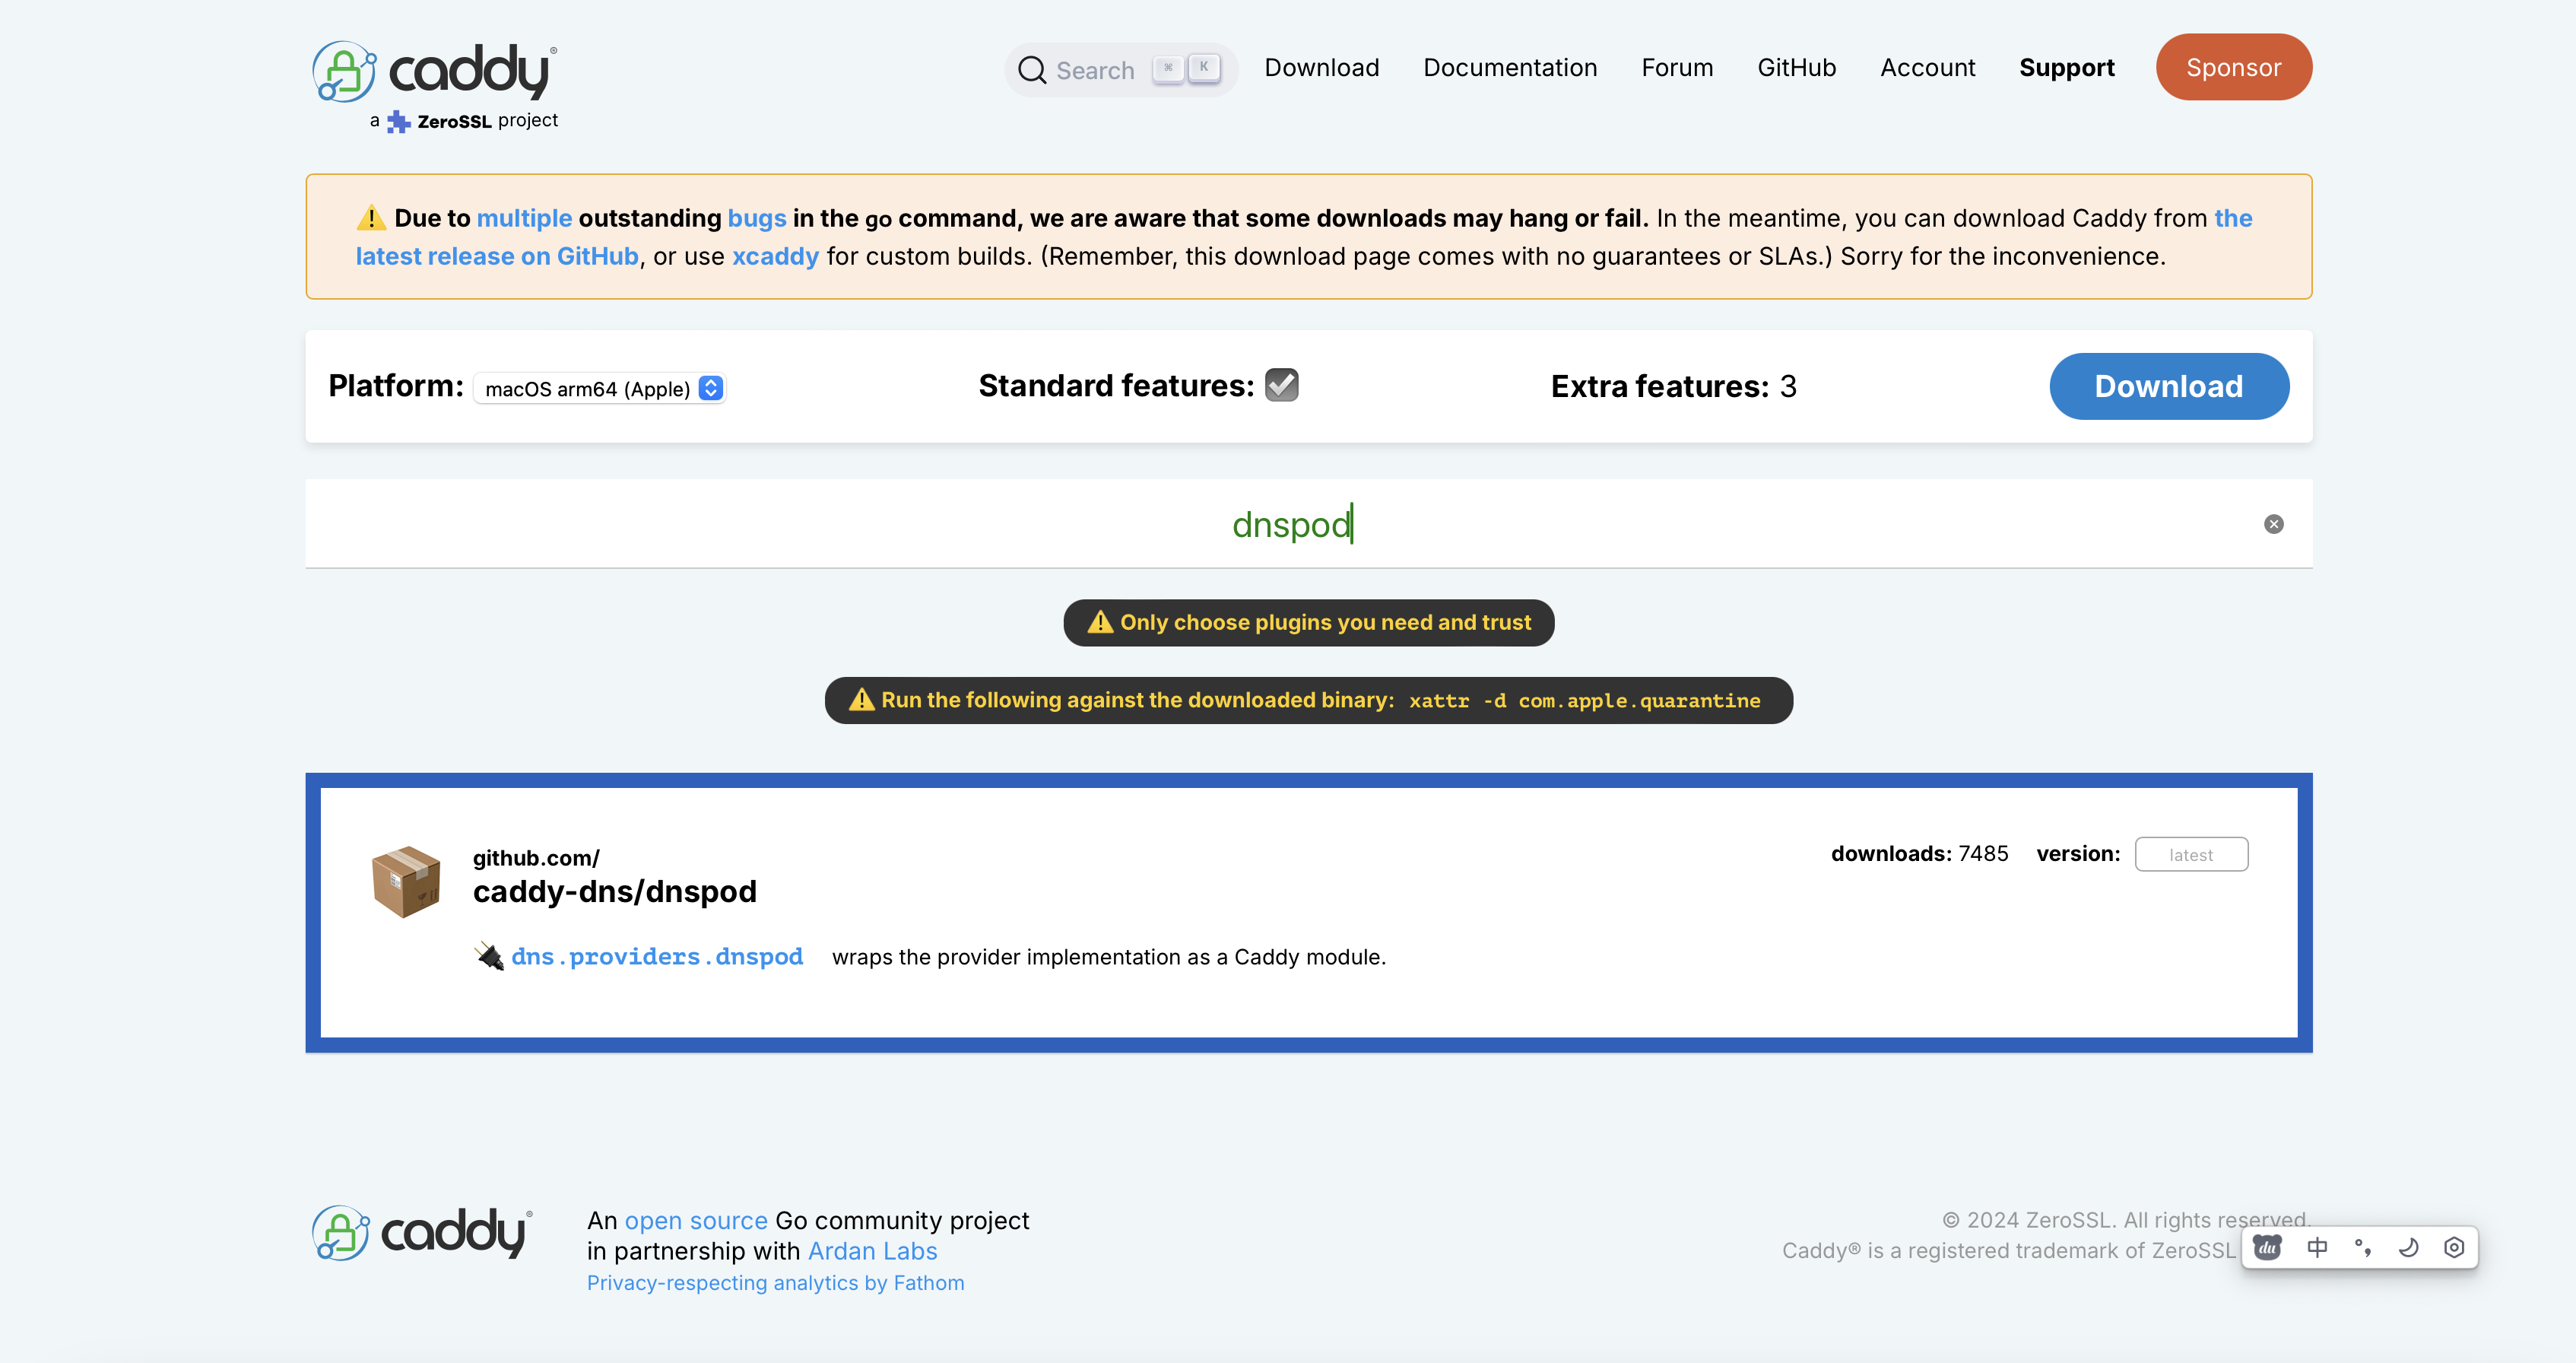The width and height of the screenshot is (2576, 1363).
Task: Select the caddy-dns/dnspod plugin title
Action: (x=614, y=891)
